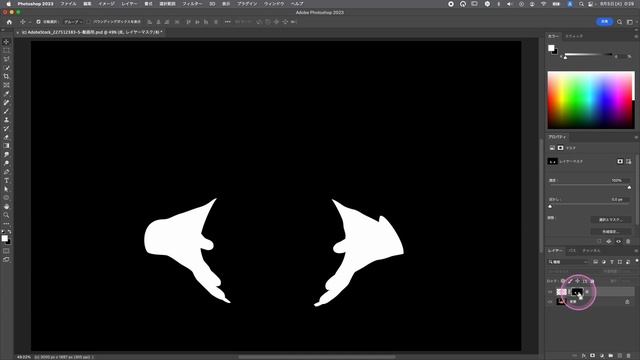
Task: Open the Layer menu
Action: click(x=129, y=4)
